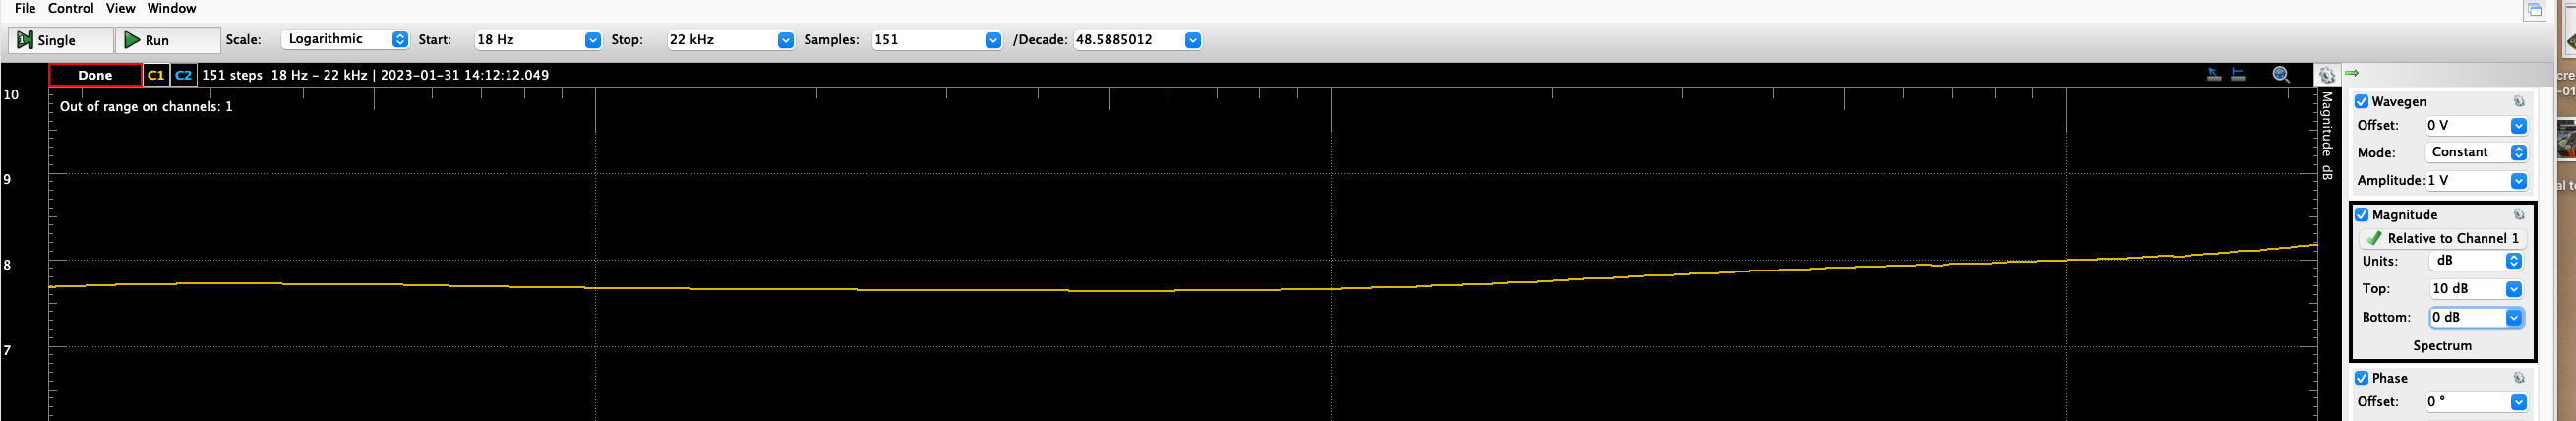Click the axis value 8

click(x=8, y=265)
